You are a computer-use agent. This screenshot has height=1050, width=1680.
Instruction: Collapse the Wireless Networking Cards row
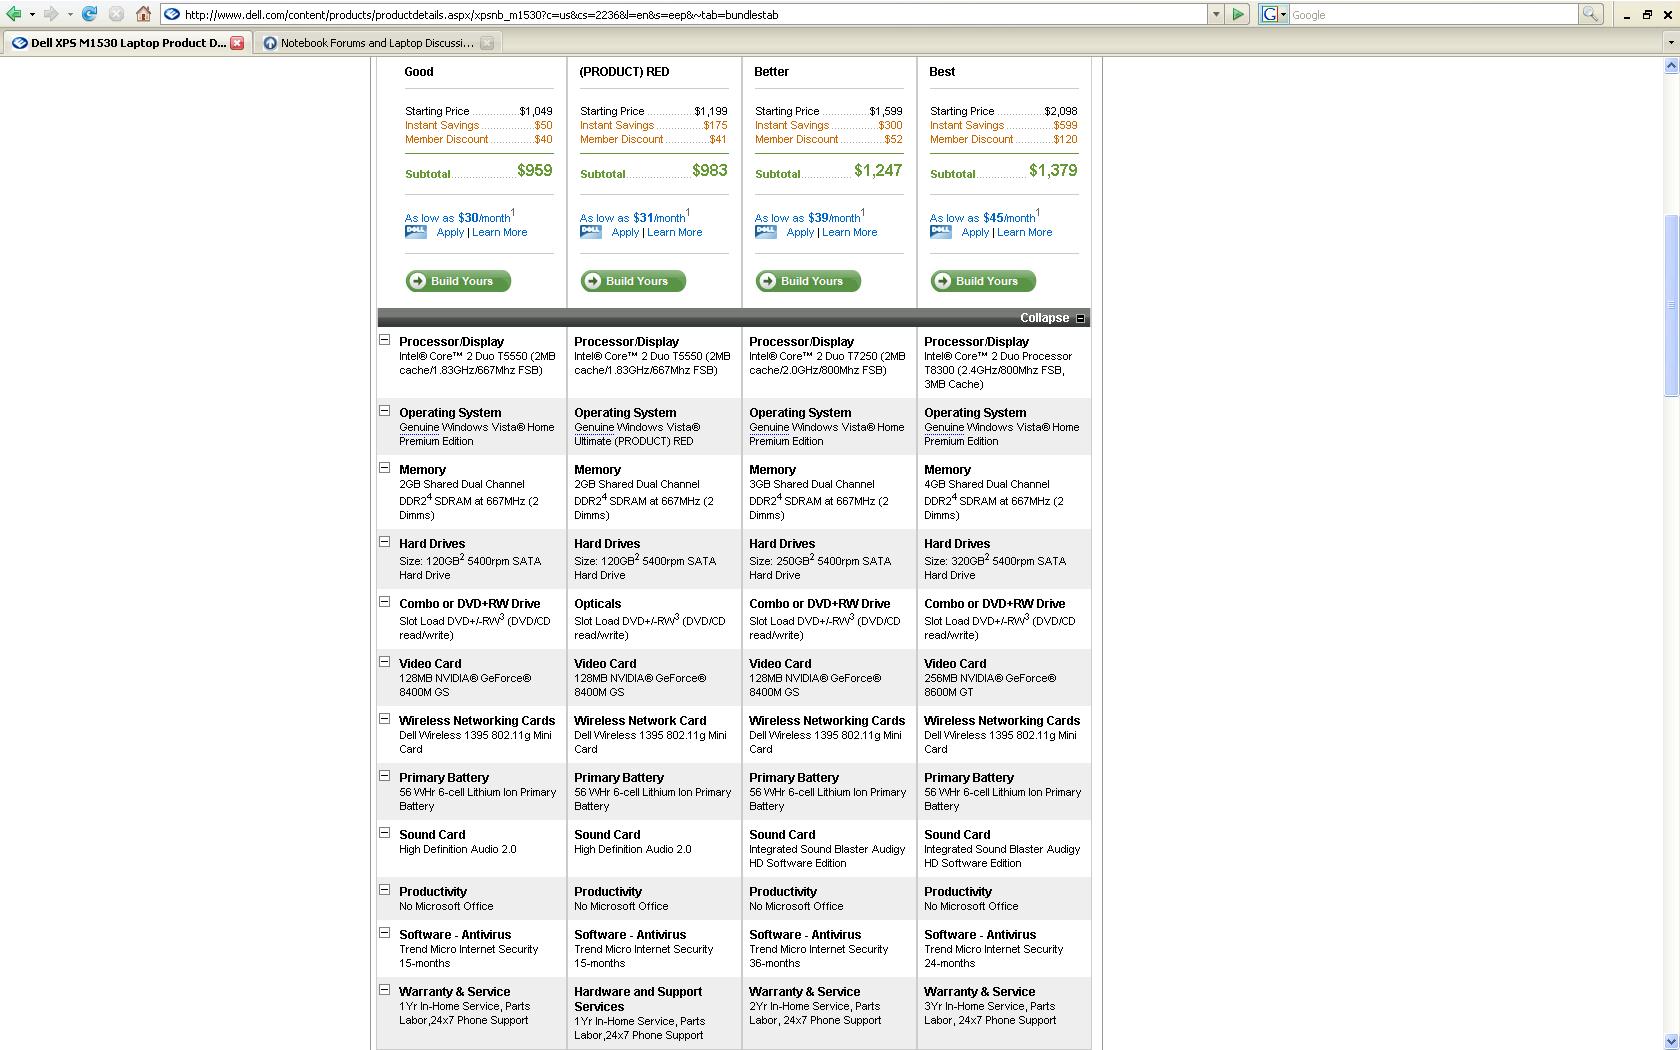(x=384, y=719)
